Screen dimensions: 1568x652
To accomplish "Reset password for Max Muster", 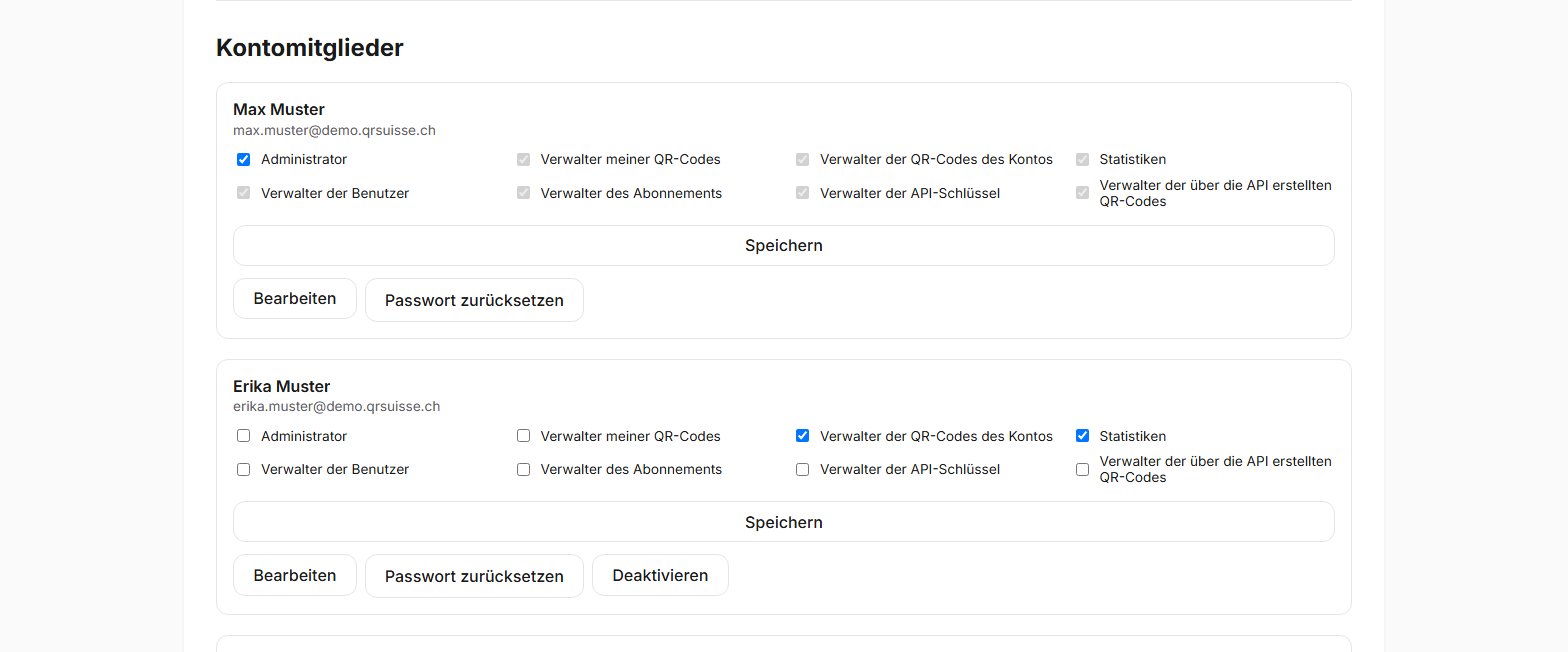I will 474,300.
